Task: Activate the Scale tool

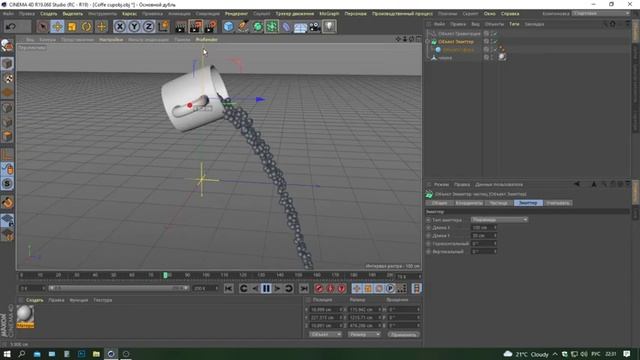Action: 72,27
